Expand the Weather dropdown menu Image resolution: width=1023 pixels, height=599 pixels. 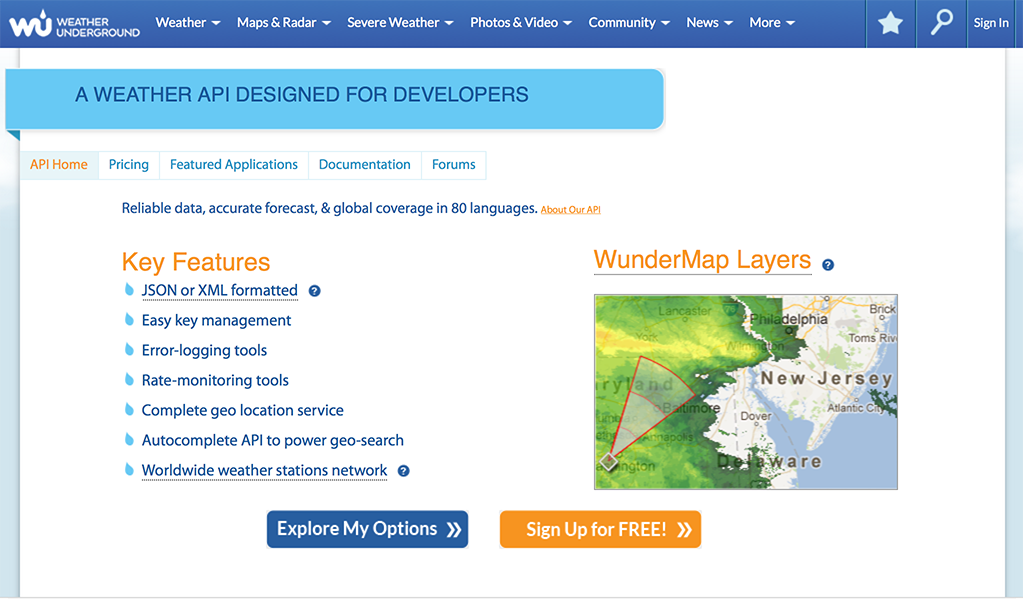pyautogui.click(x=188, y=23)
